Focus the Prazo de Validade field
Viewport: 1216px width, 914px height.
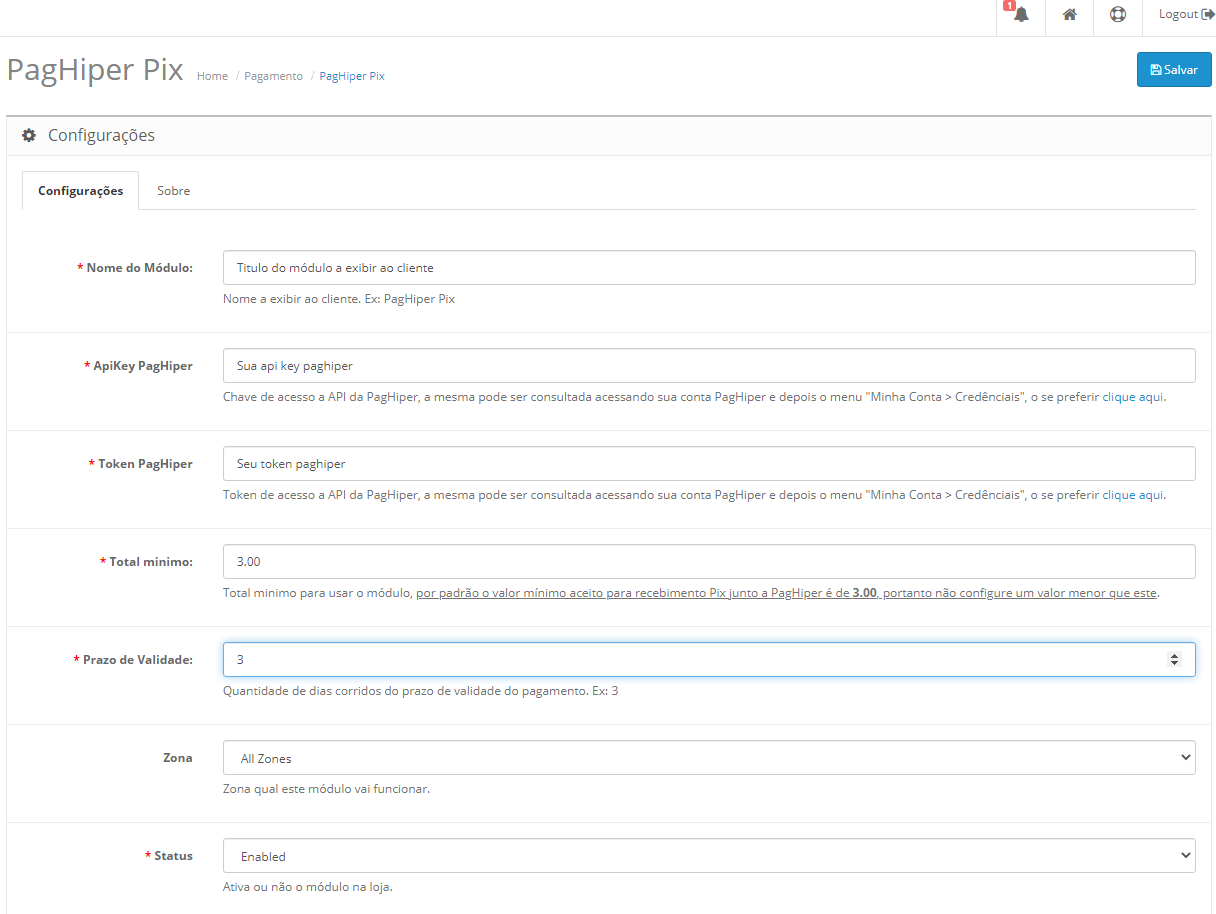(709, 660)
